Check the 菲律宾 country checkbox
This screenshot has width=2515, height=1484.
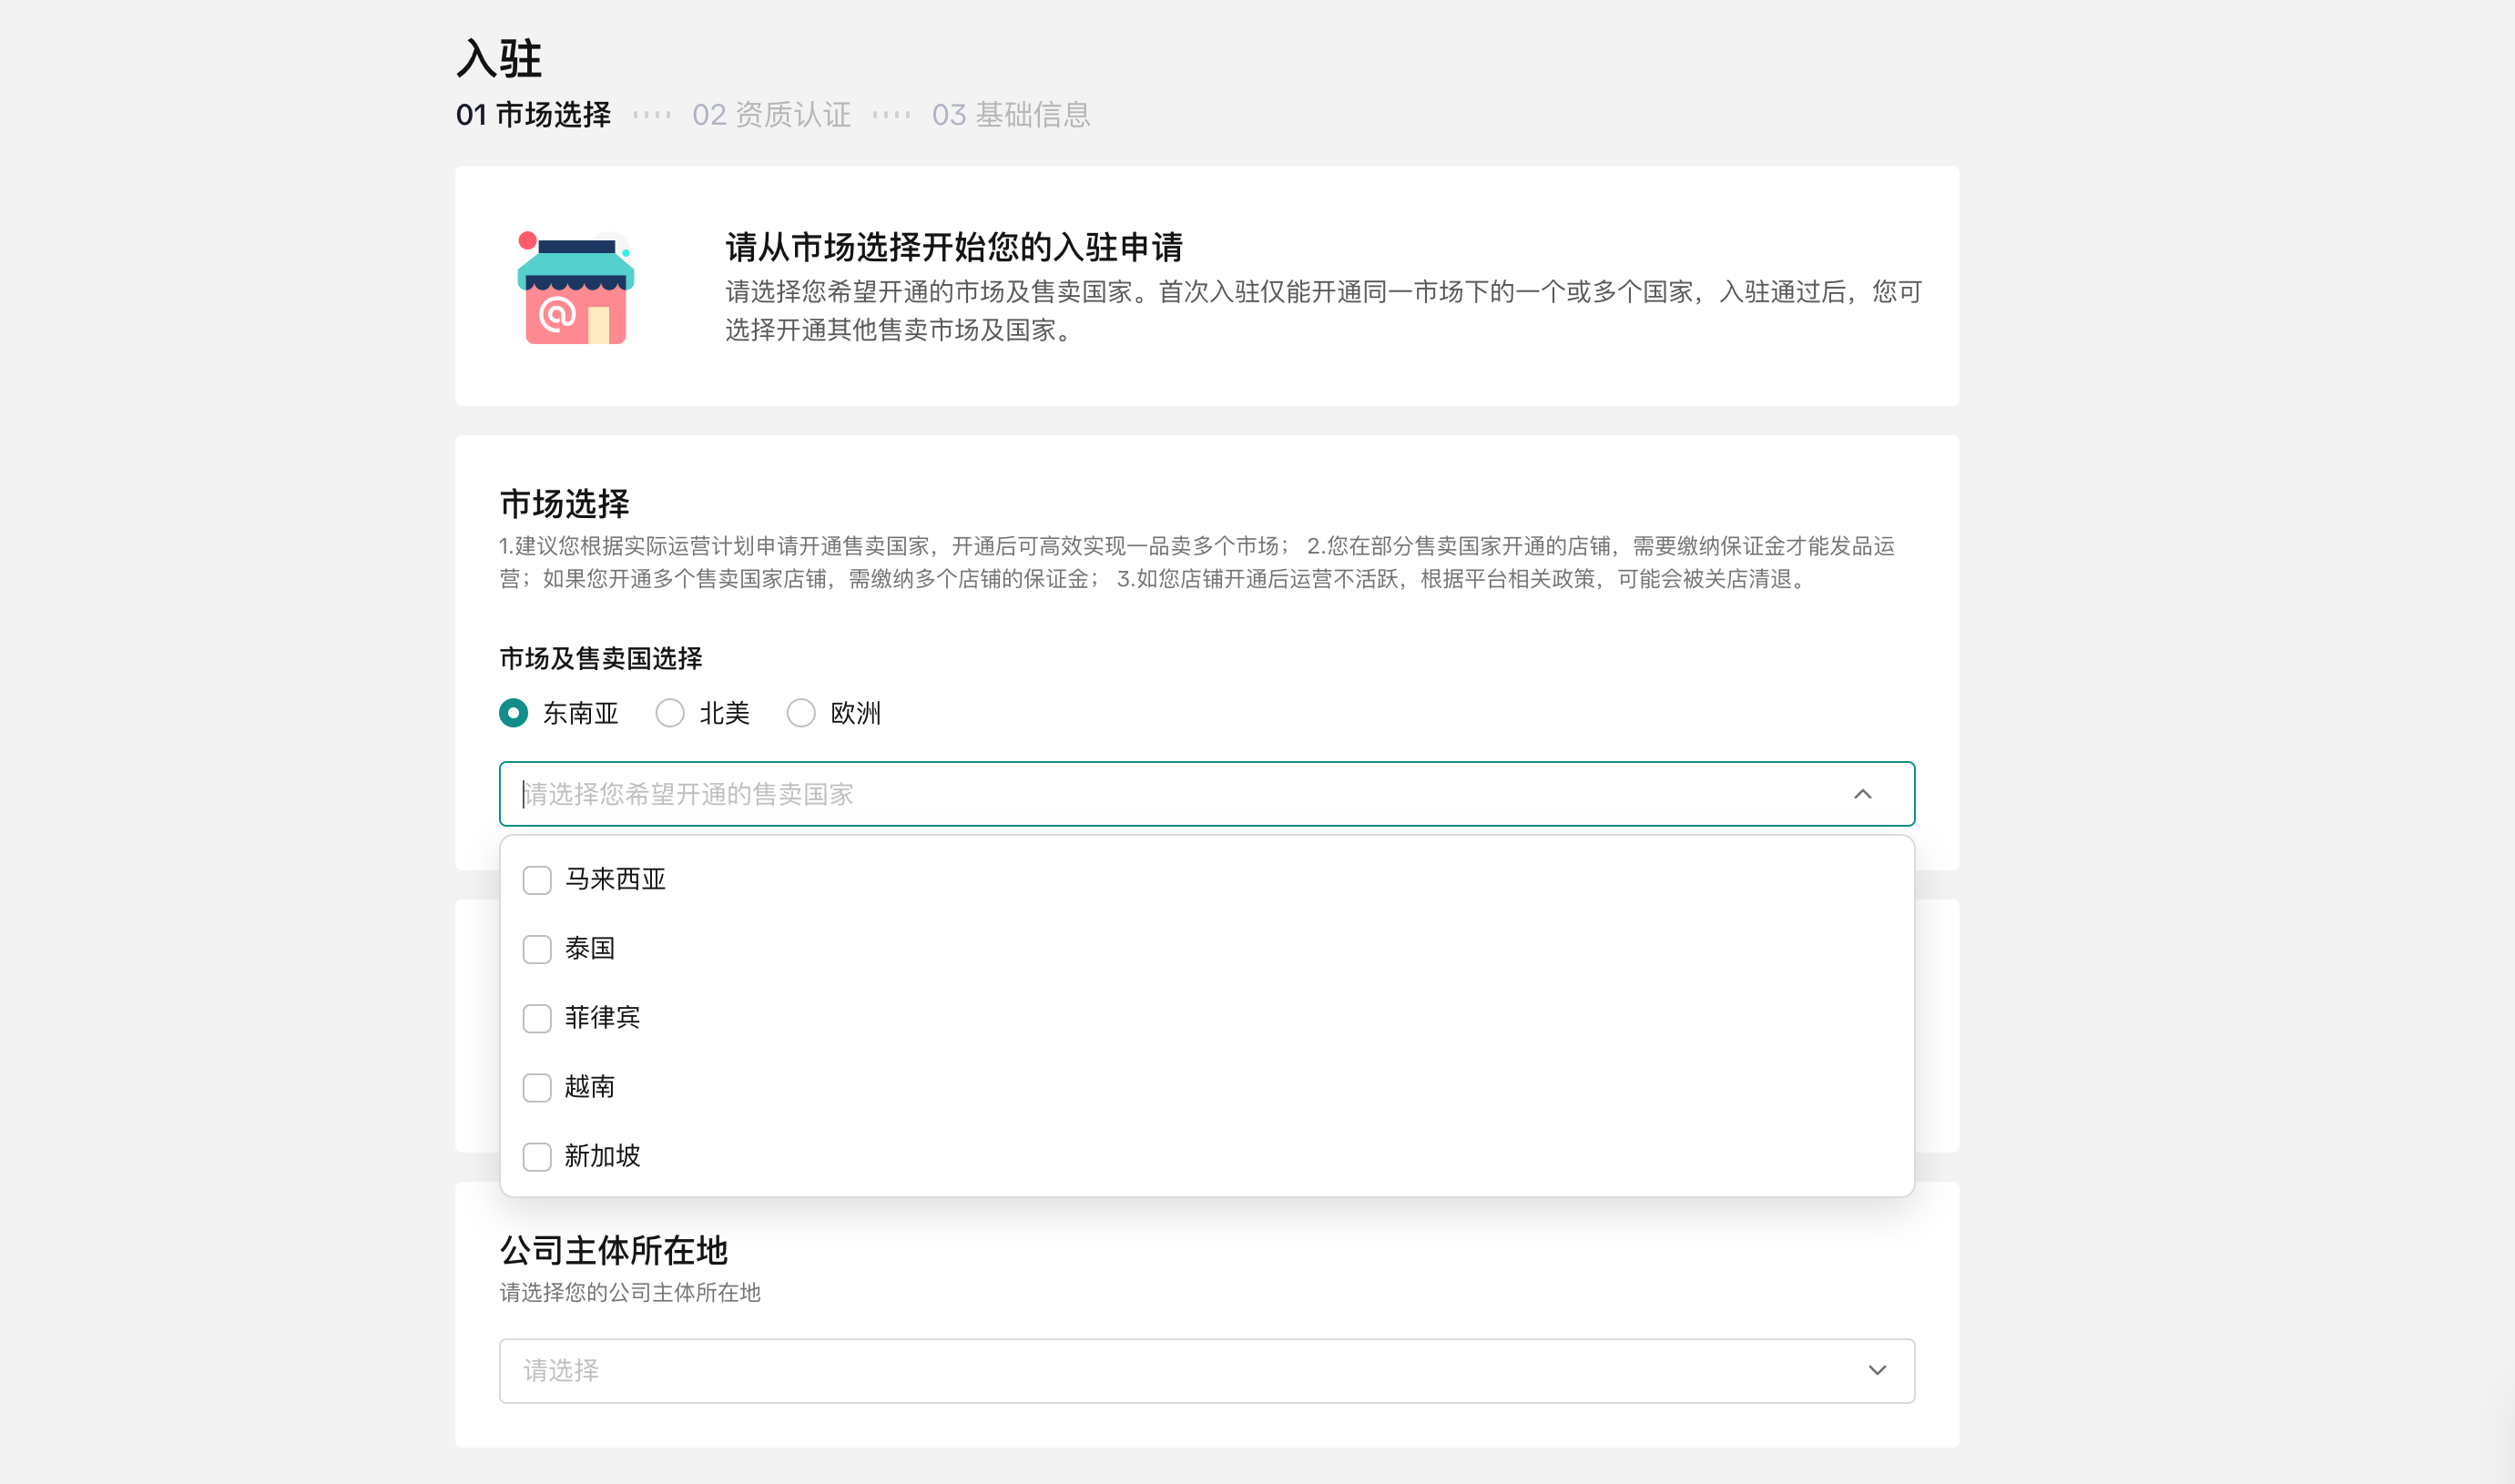[x=537, y=1018]
